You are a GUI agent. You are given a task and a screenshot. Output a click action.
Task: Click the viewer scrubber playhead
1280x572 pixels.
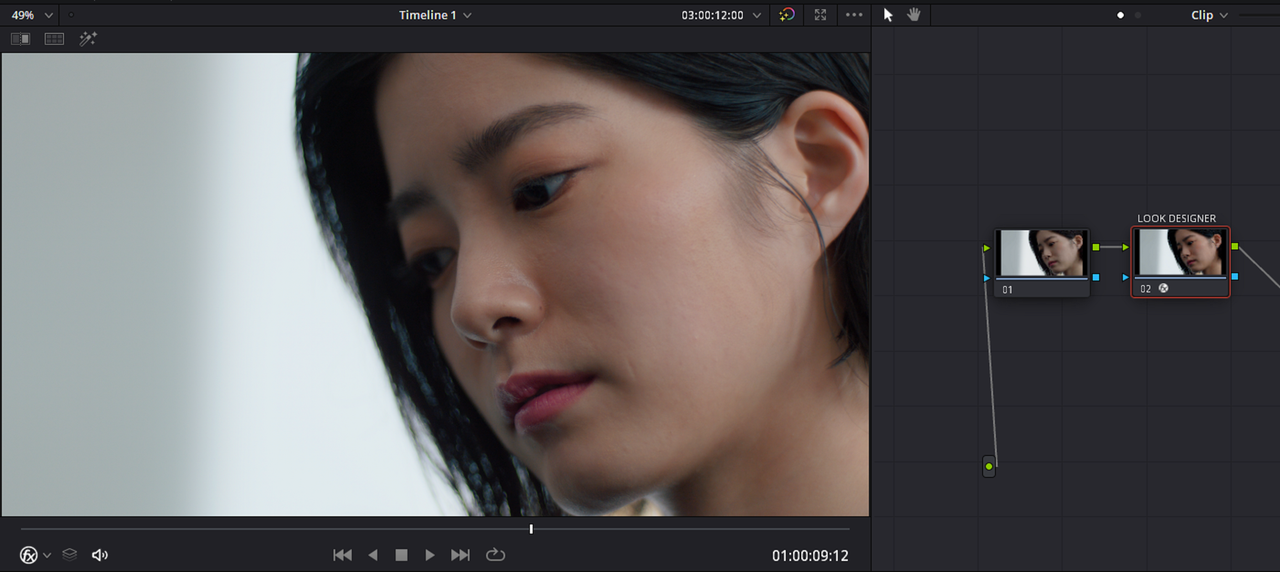click(x=531, y=529)
